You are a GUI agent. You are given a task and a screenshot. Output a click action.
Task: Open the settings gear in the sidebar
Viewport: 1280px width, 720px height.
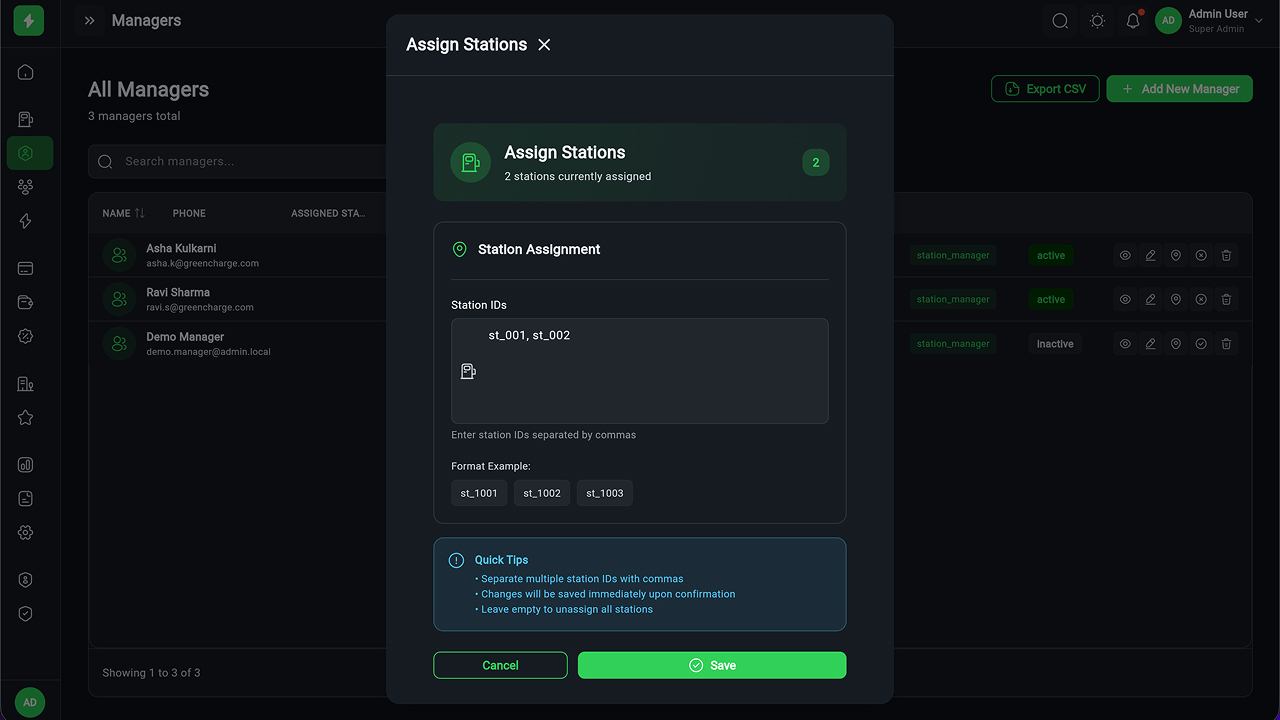tap(26, 533)
